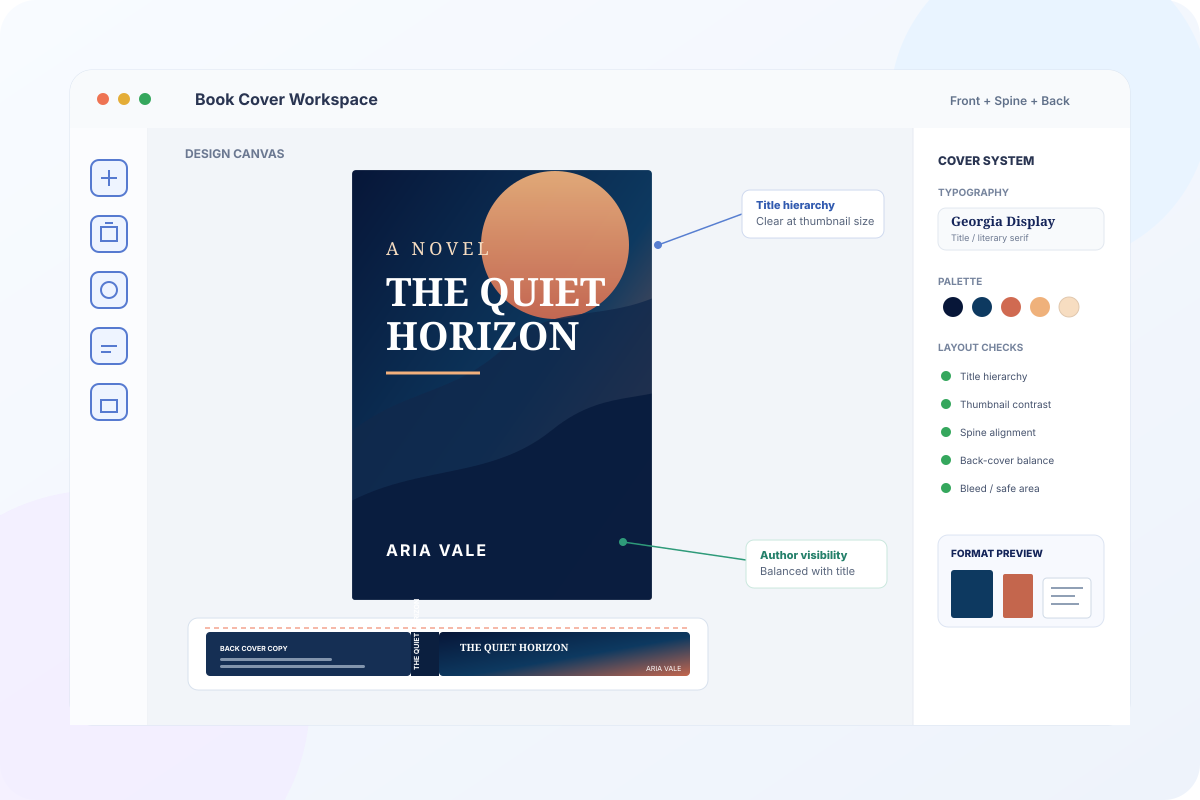The height and width of the screenshot is (800, 1200).
Task: Click the A NOVEL subtitle text
Action: click(x=438, y=249)
